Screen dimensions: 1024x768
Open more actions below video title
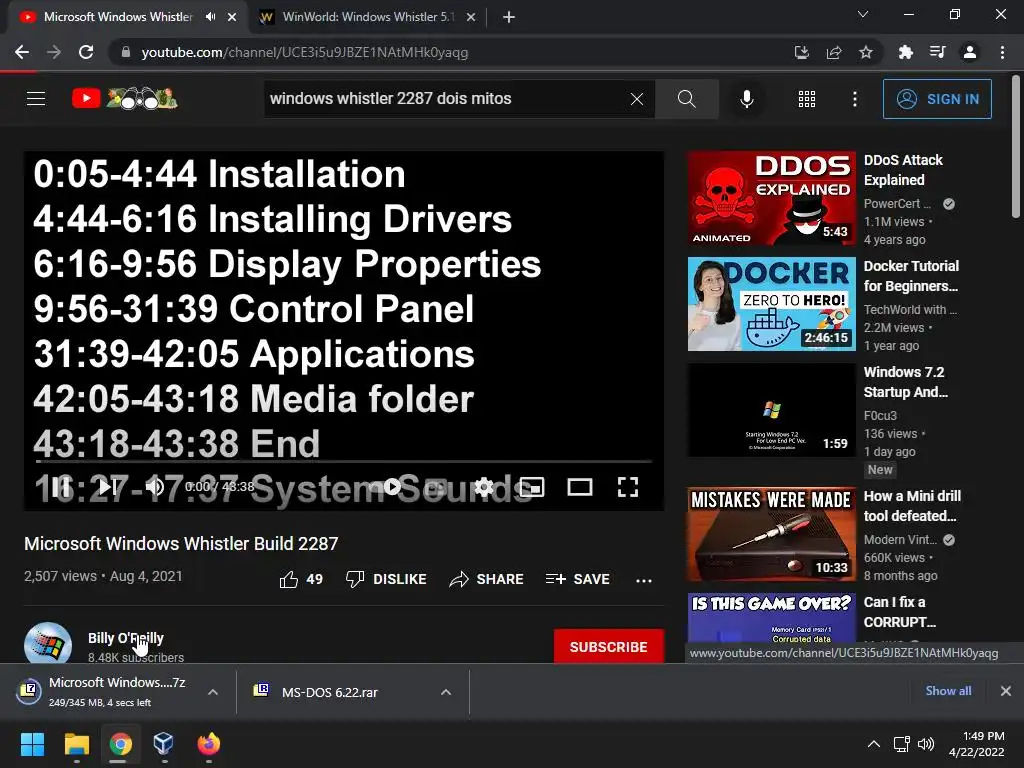(x=644, y=580)
